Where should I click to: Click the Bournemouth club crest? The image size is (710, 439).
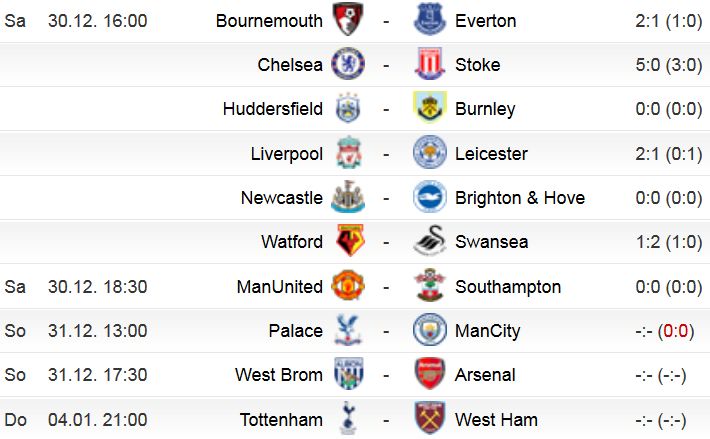click(348, 19)
